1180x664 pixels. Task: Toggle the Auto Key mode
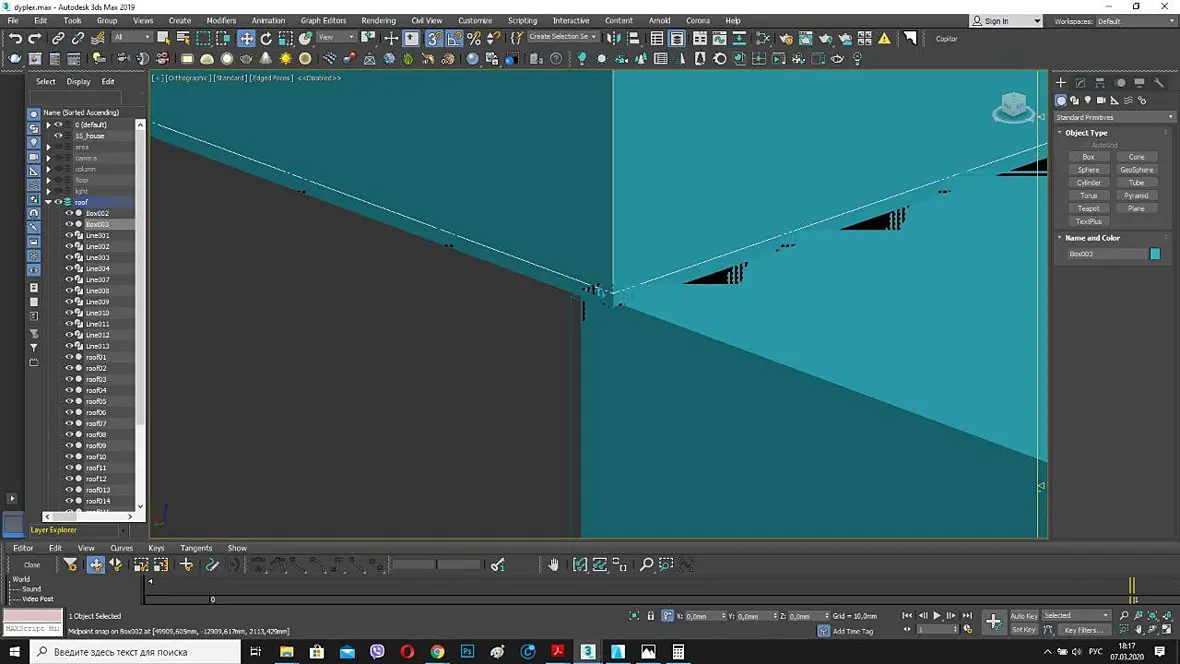[x=1023, y=616]
